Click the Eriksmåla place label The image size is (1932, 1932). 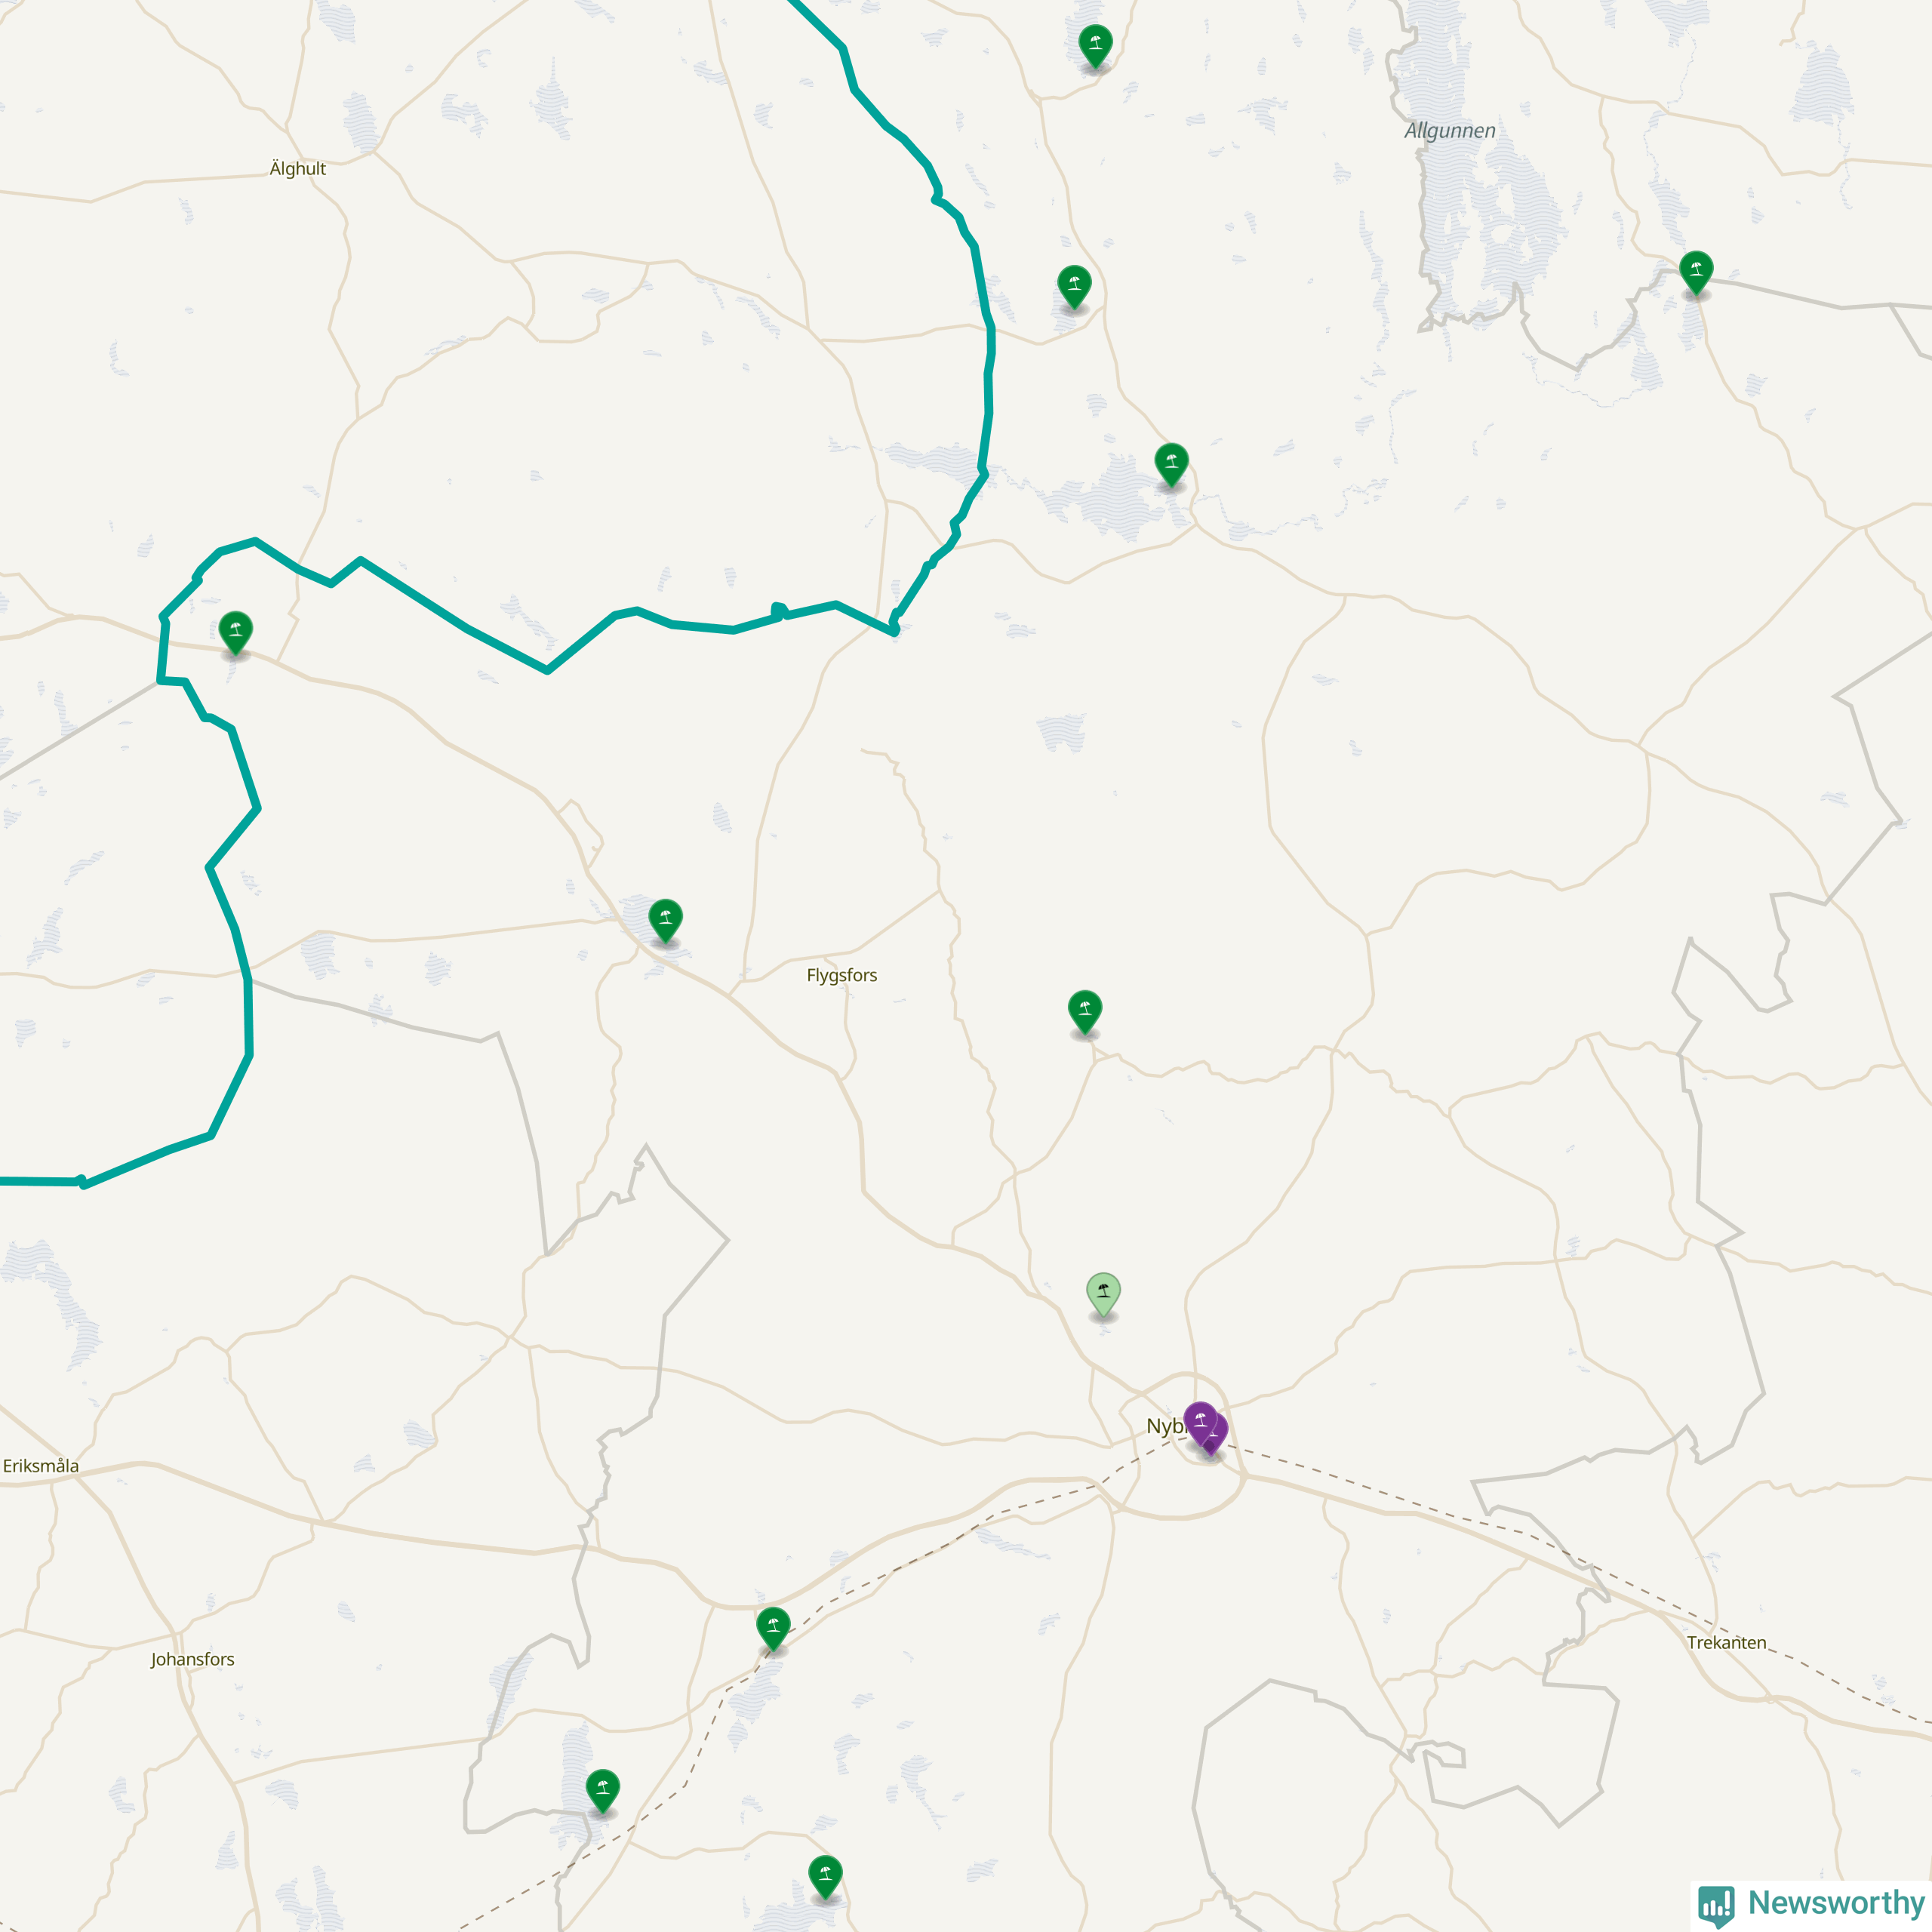[41, 1466]
